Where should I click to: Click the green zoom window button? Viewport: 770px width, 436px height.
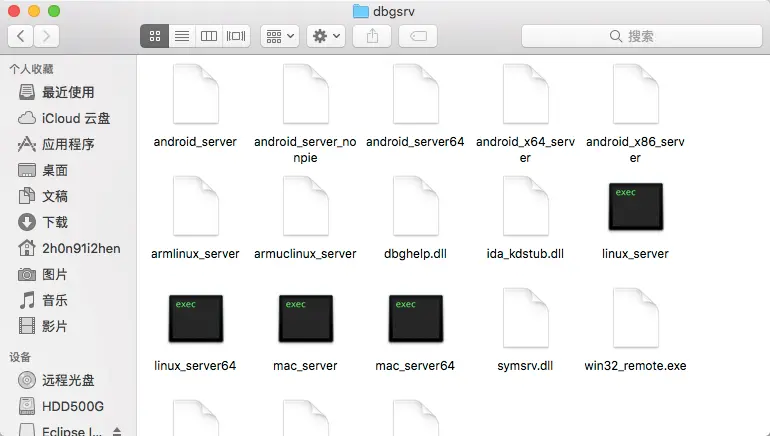(x=54, y=11)
